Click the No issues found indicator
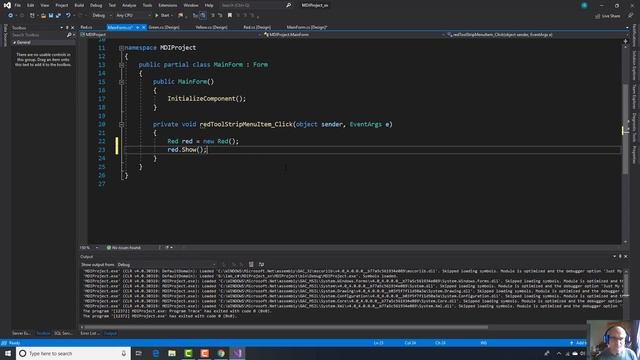This screenshot has height=360, width=640. [124, 247]
